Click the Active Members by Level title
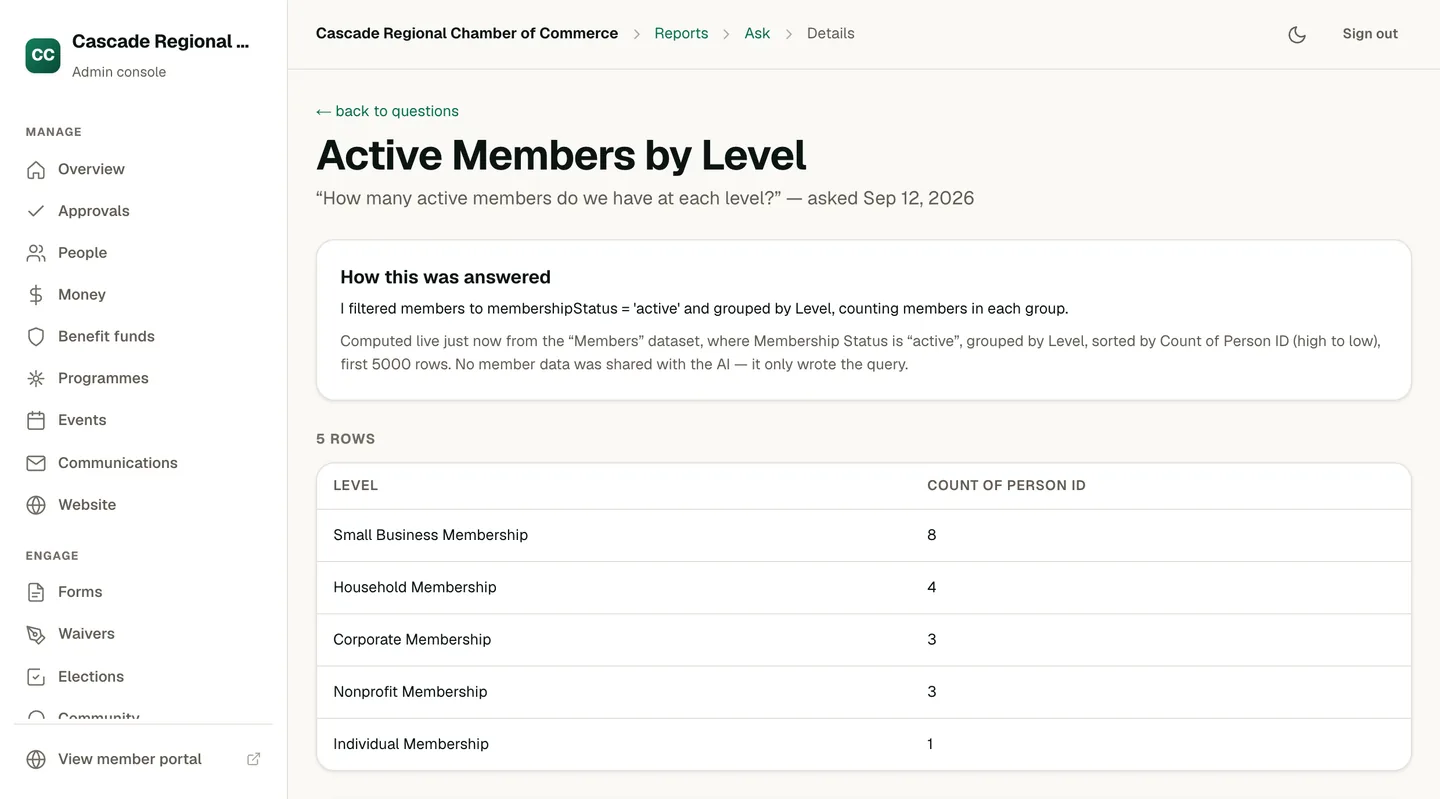This screenshot has height=799, width=1440. 561,155
